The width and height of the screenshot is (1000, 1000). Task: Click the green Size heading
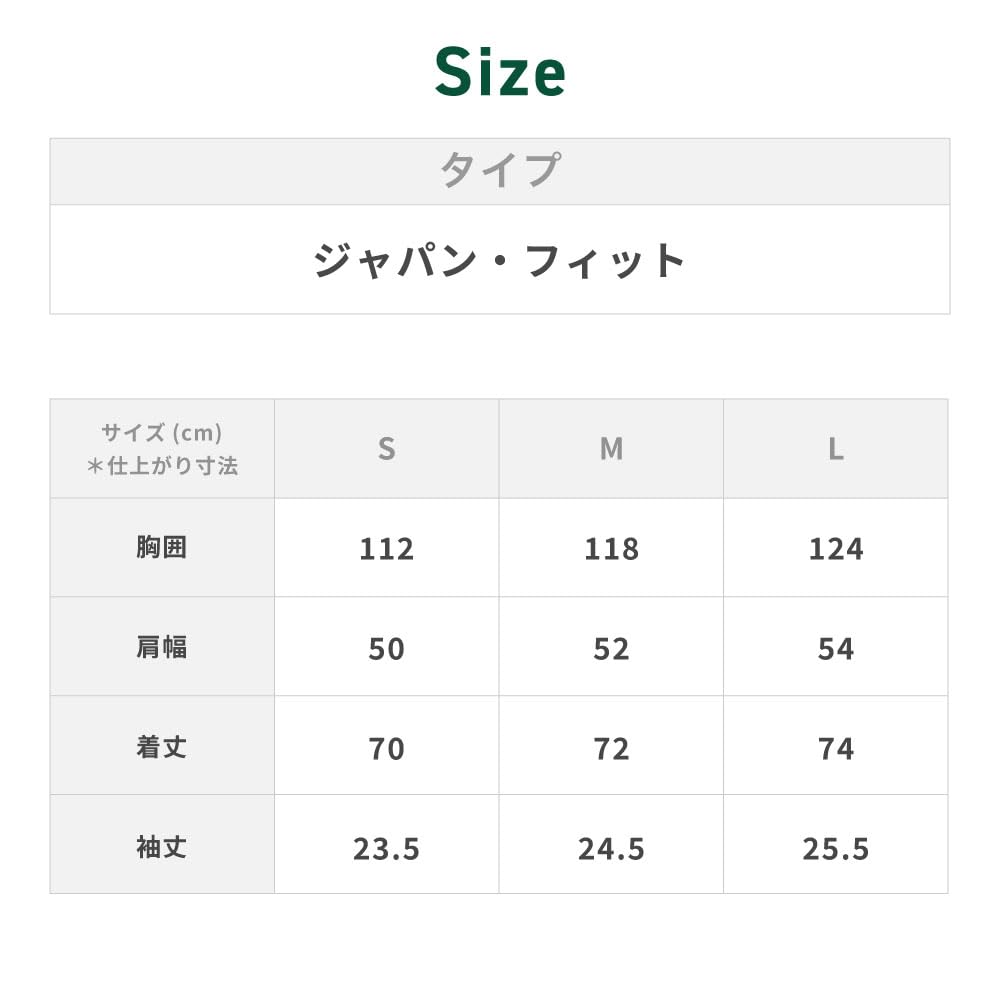pyautogui.click(x=500, y=72)
